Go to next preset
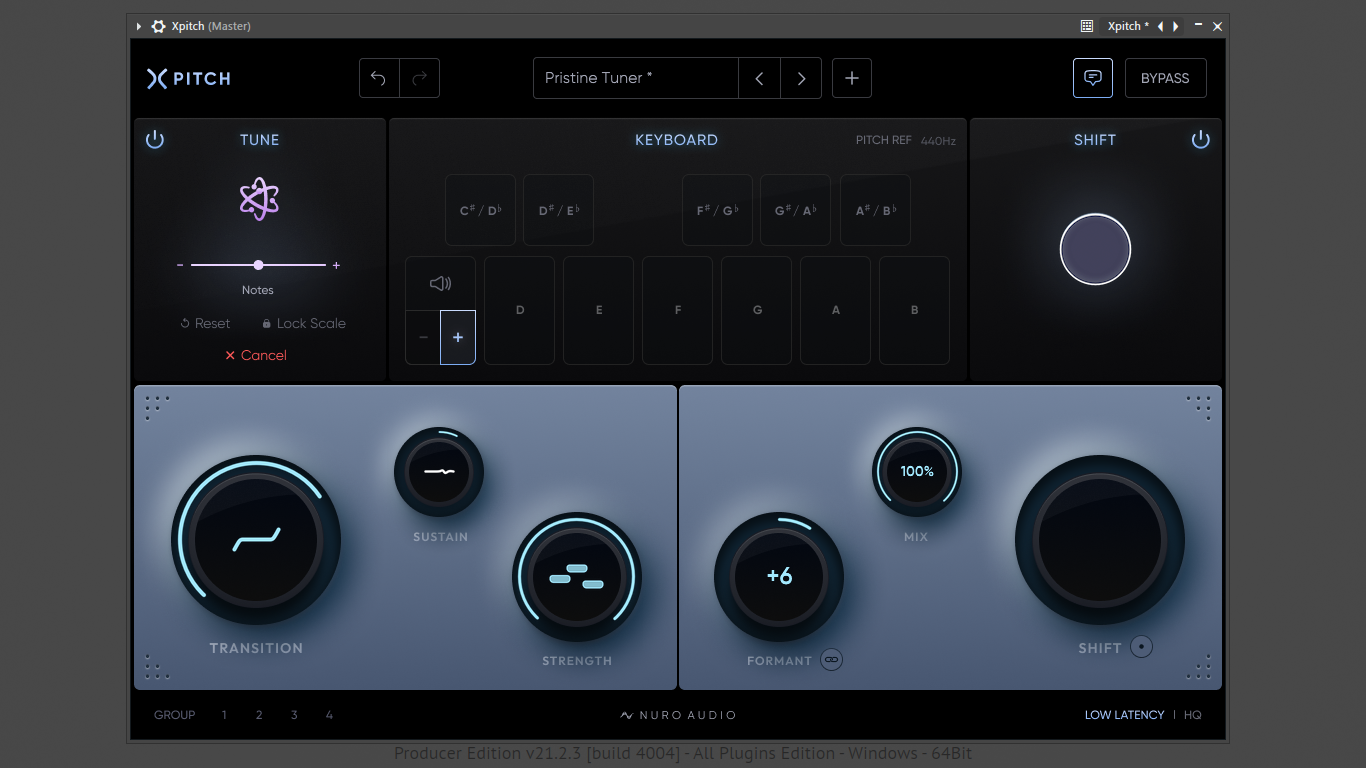Image resolution: width=1366 pixels, height=768 pixels. coord(801,78)
